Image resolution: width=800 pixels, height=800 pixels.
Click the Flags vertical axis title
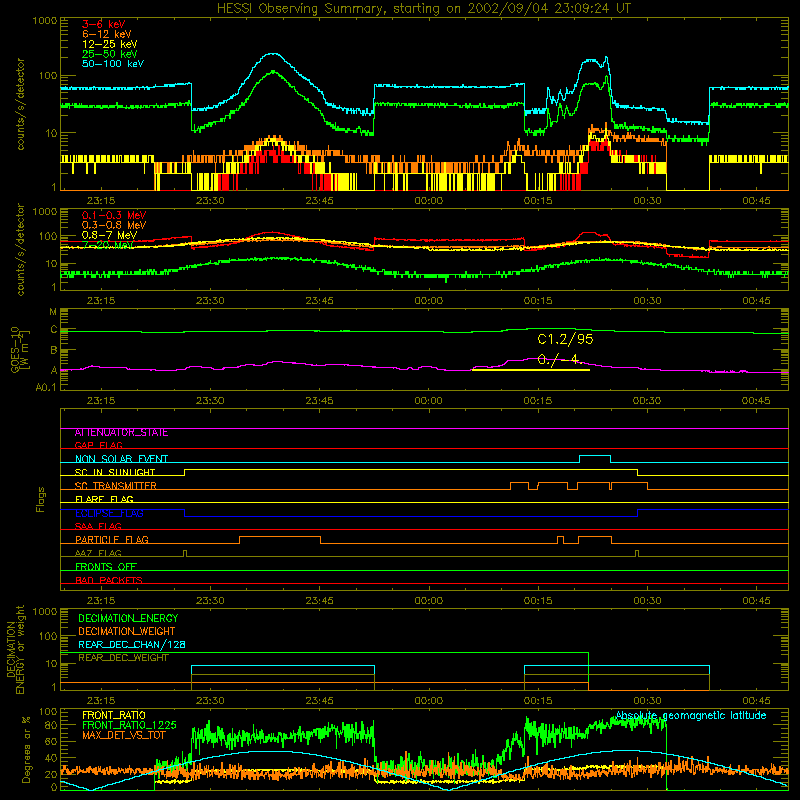(x=41, y=499)
